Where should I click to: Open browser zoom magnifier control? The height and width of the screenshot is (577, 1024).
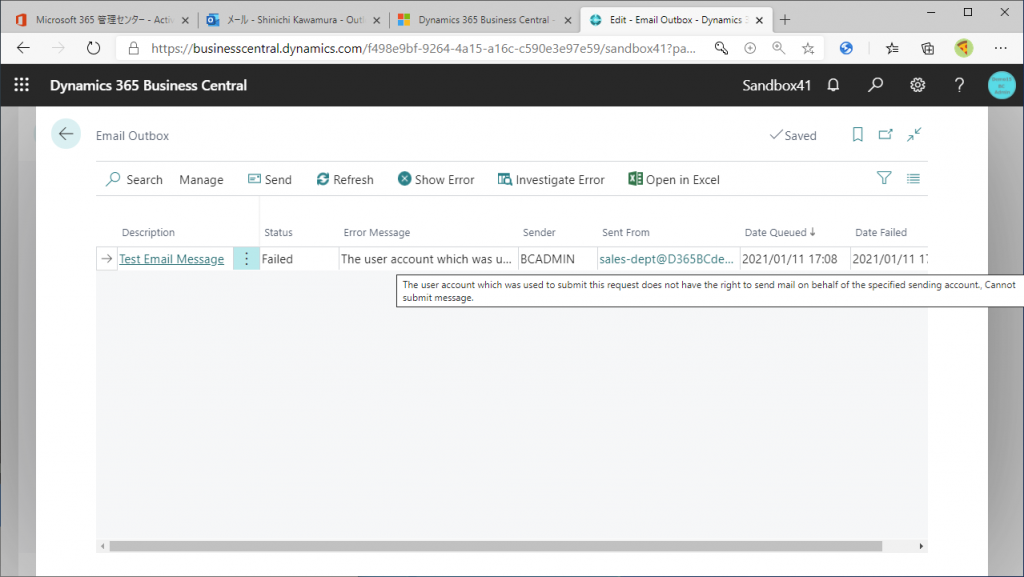point(778,48)
